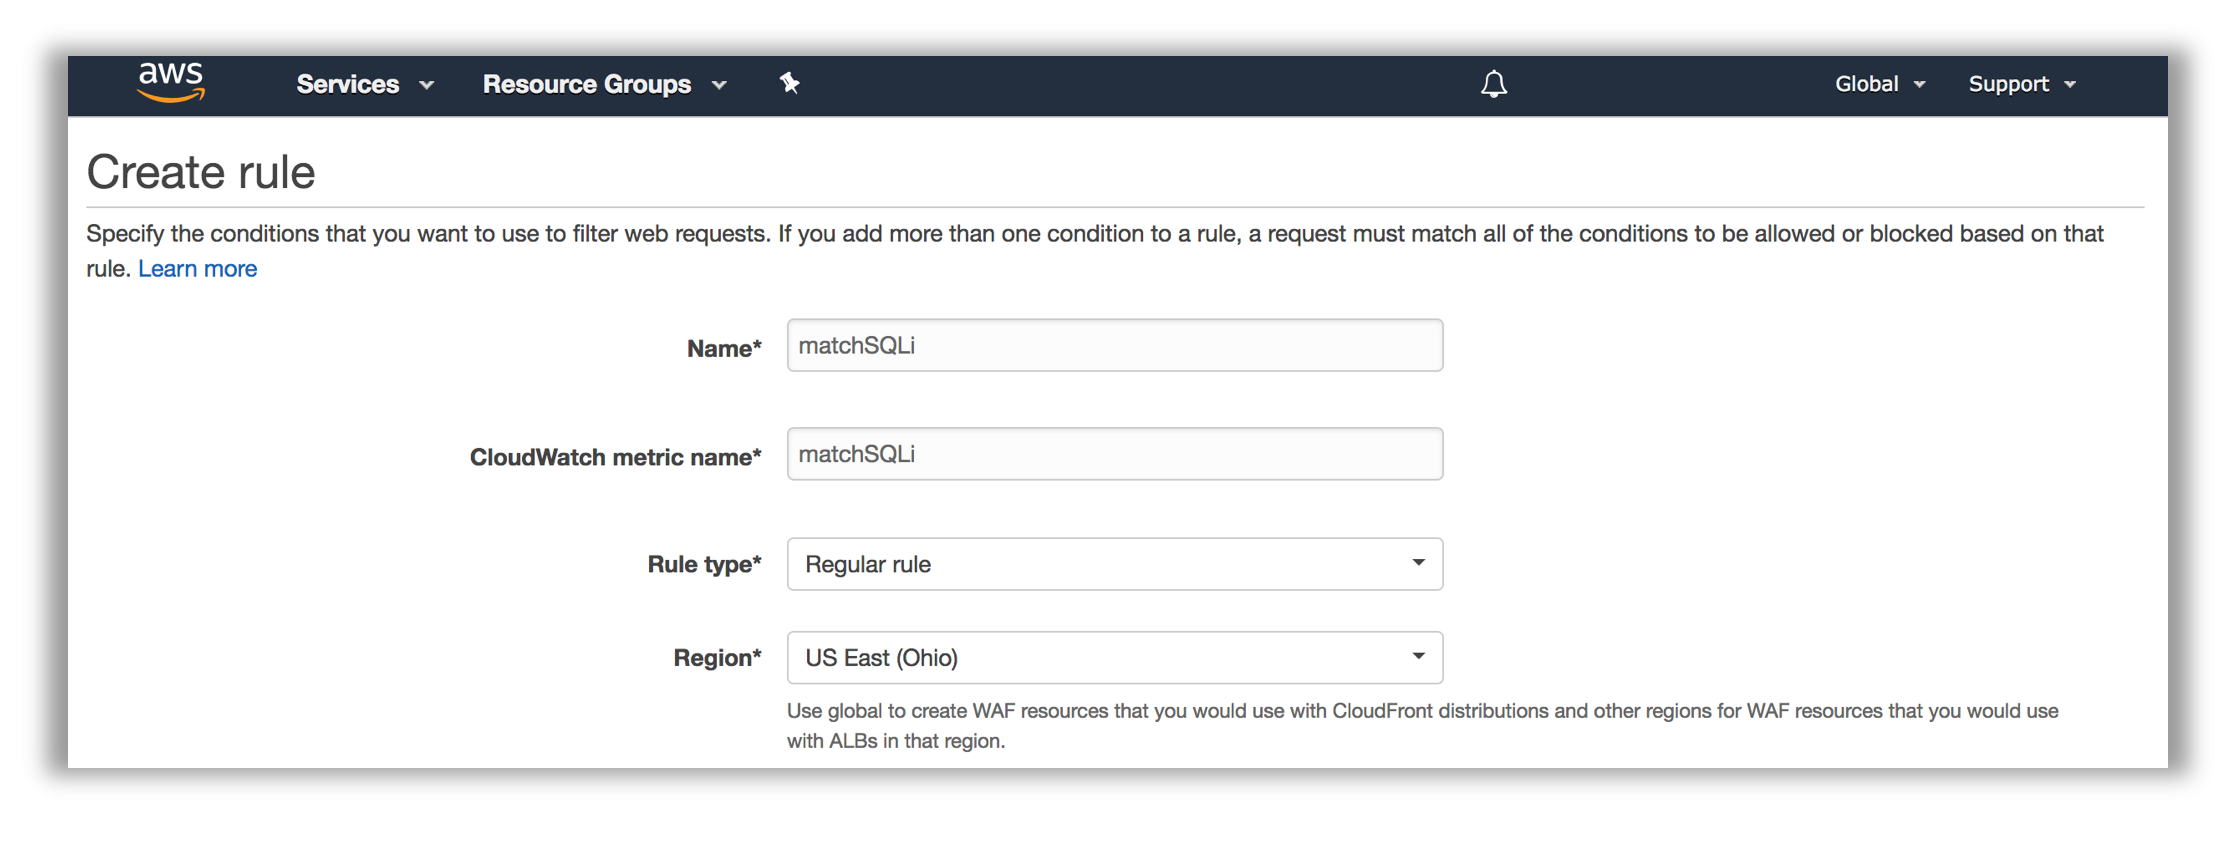Viewport: 2240px width, 844px height.
Task: Open the notifications bell icon
Action: 1493,84
